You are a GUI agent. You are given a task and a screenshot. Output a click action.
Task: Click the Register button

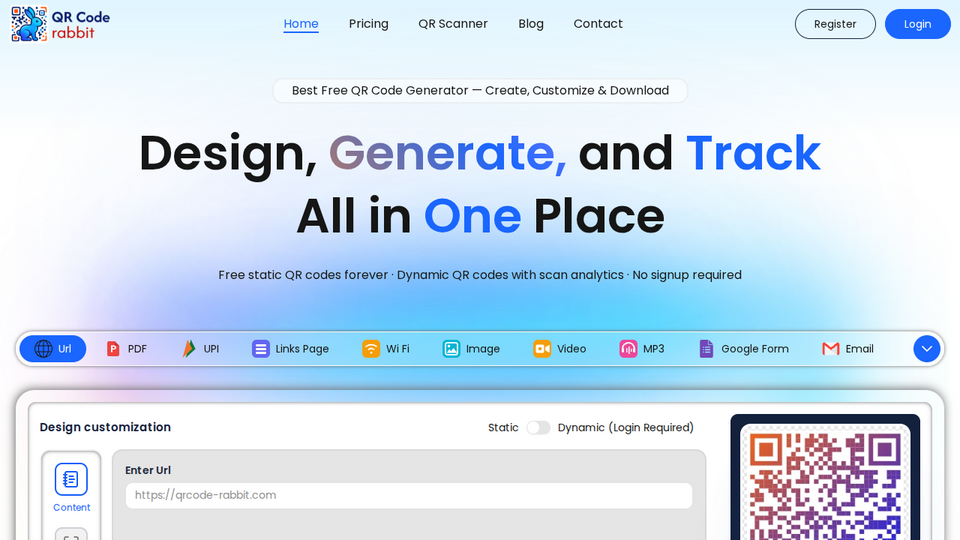pyautogui.click(x=835, y=24)
